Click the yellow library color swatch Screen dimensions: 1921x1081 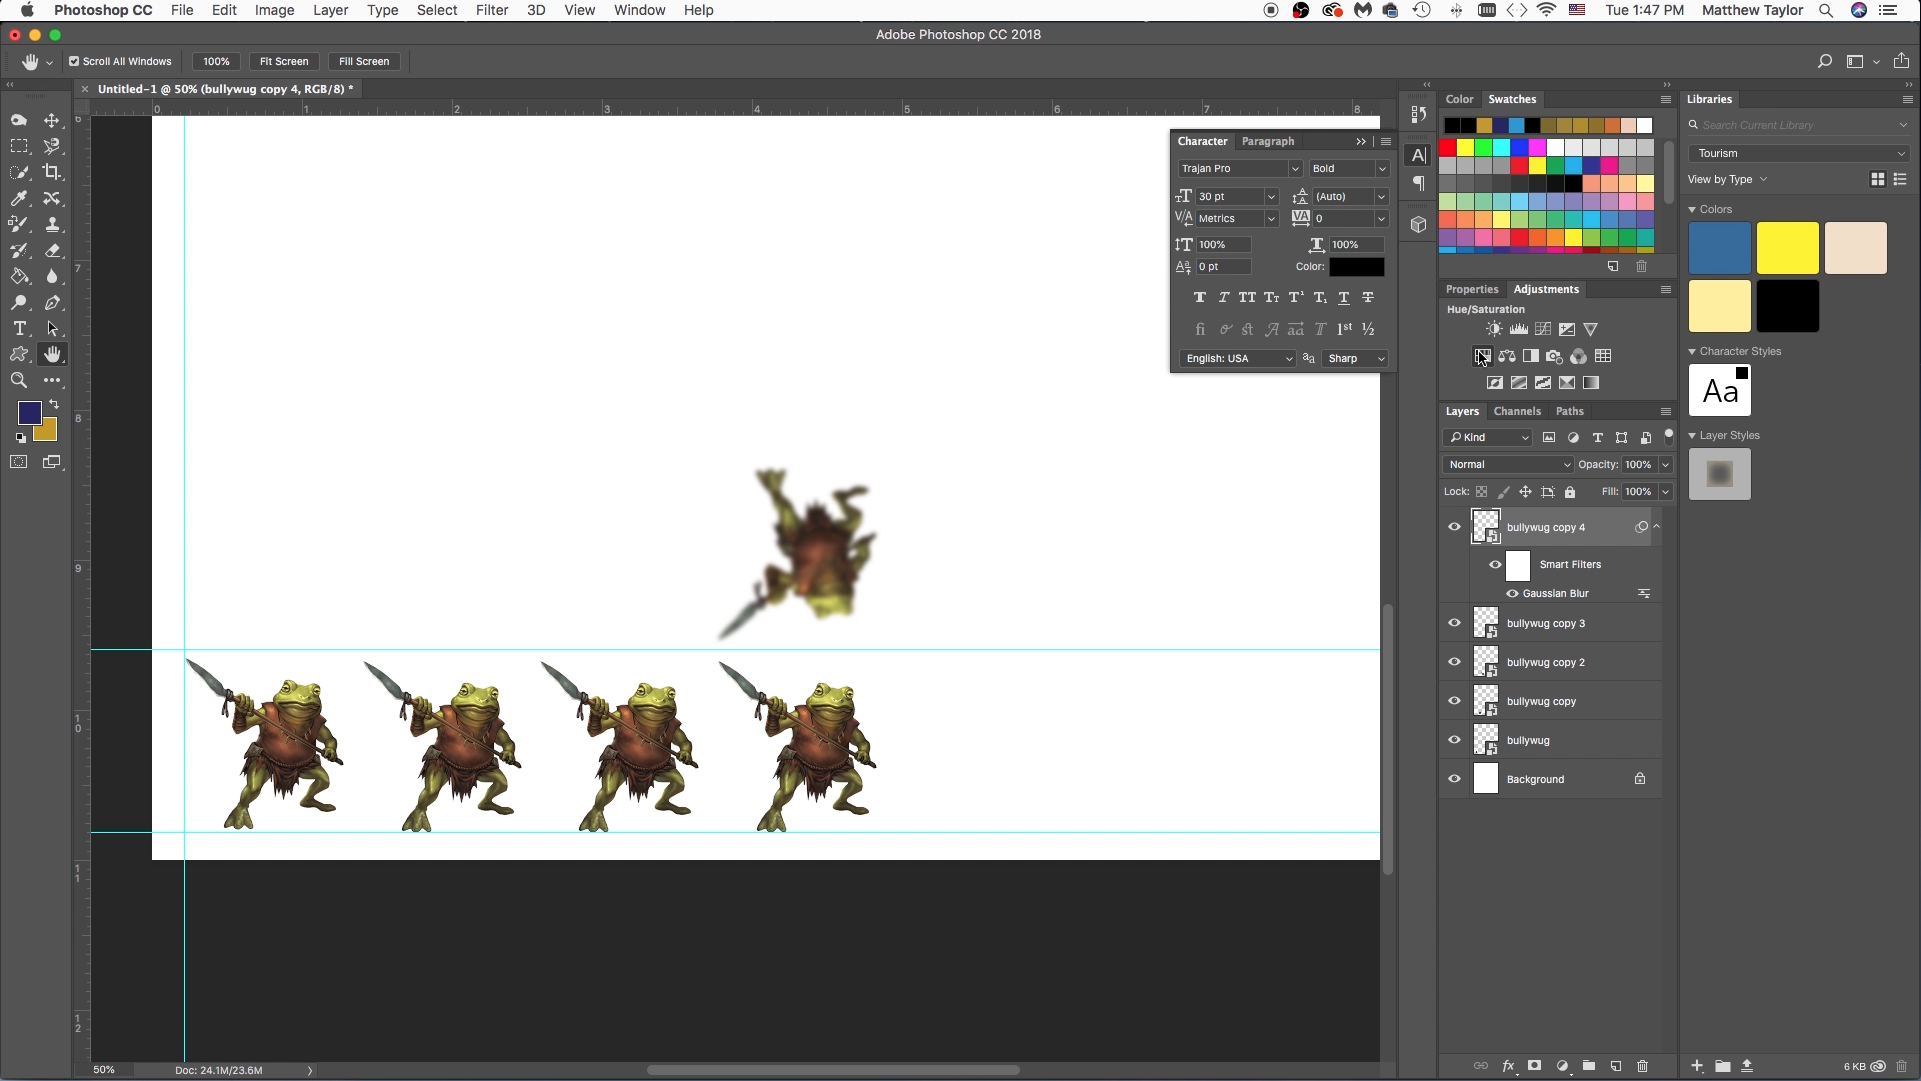(x=1787, y=248)
